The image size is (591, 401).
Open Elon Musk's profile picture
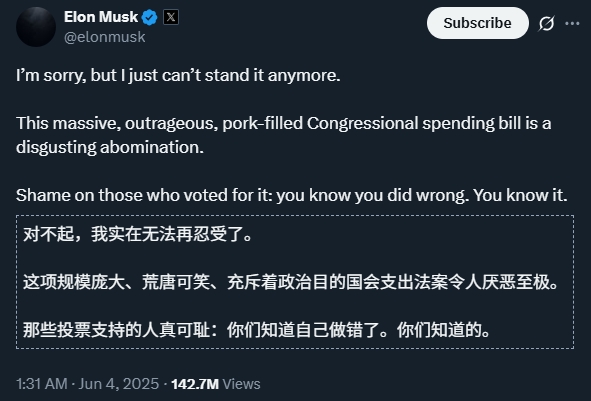pos(36,27)
